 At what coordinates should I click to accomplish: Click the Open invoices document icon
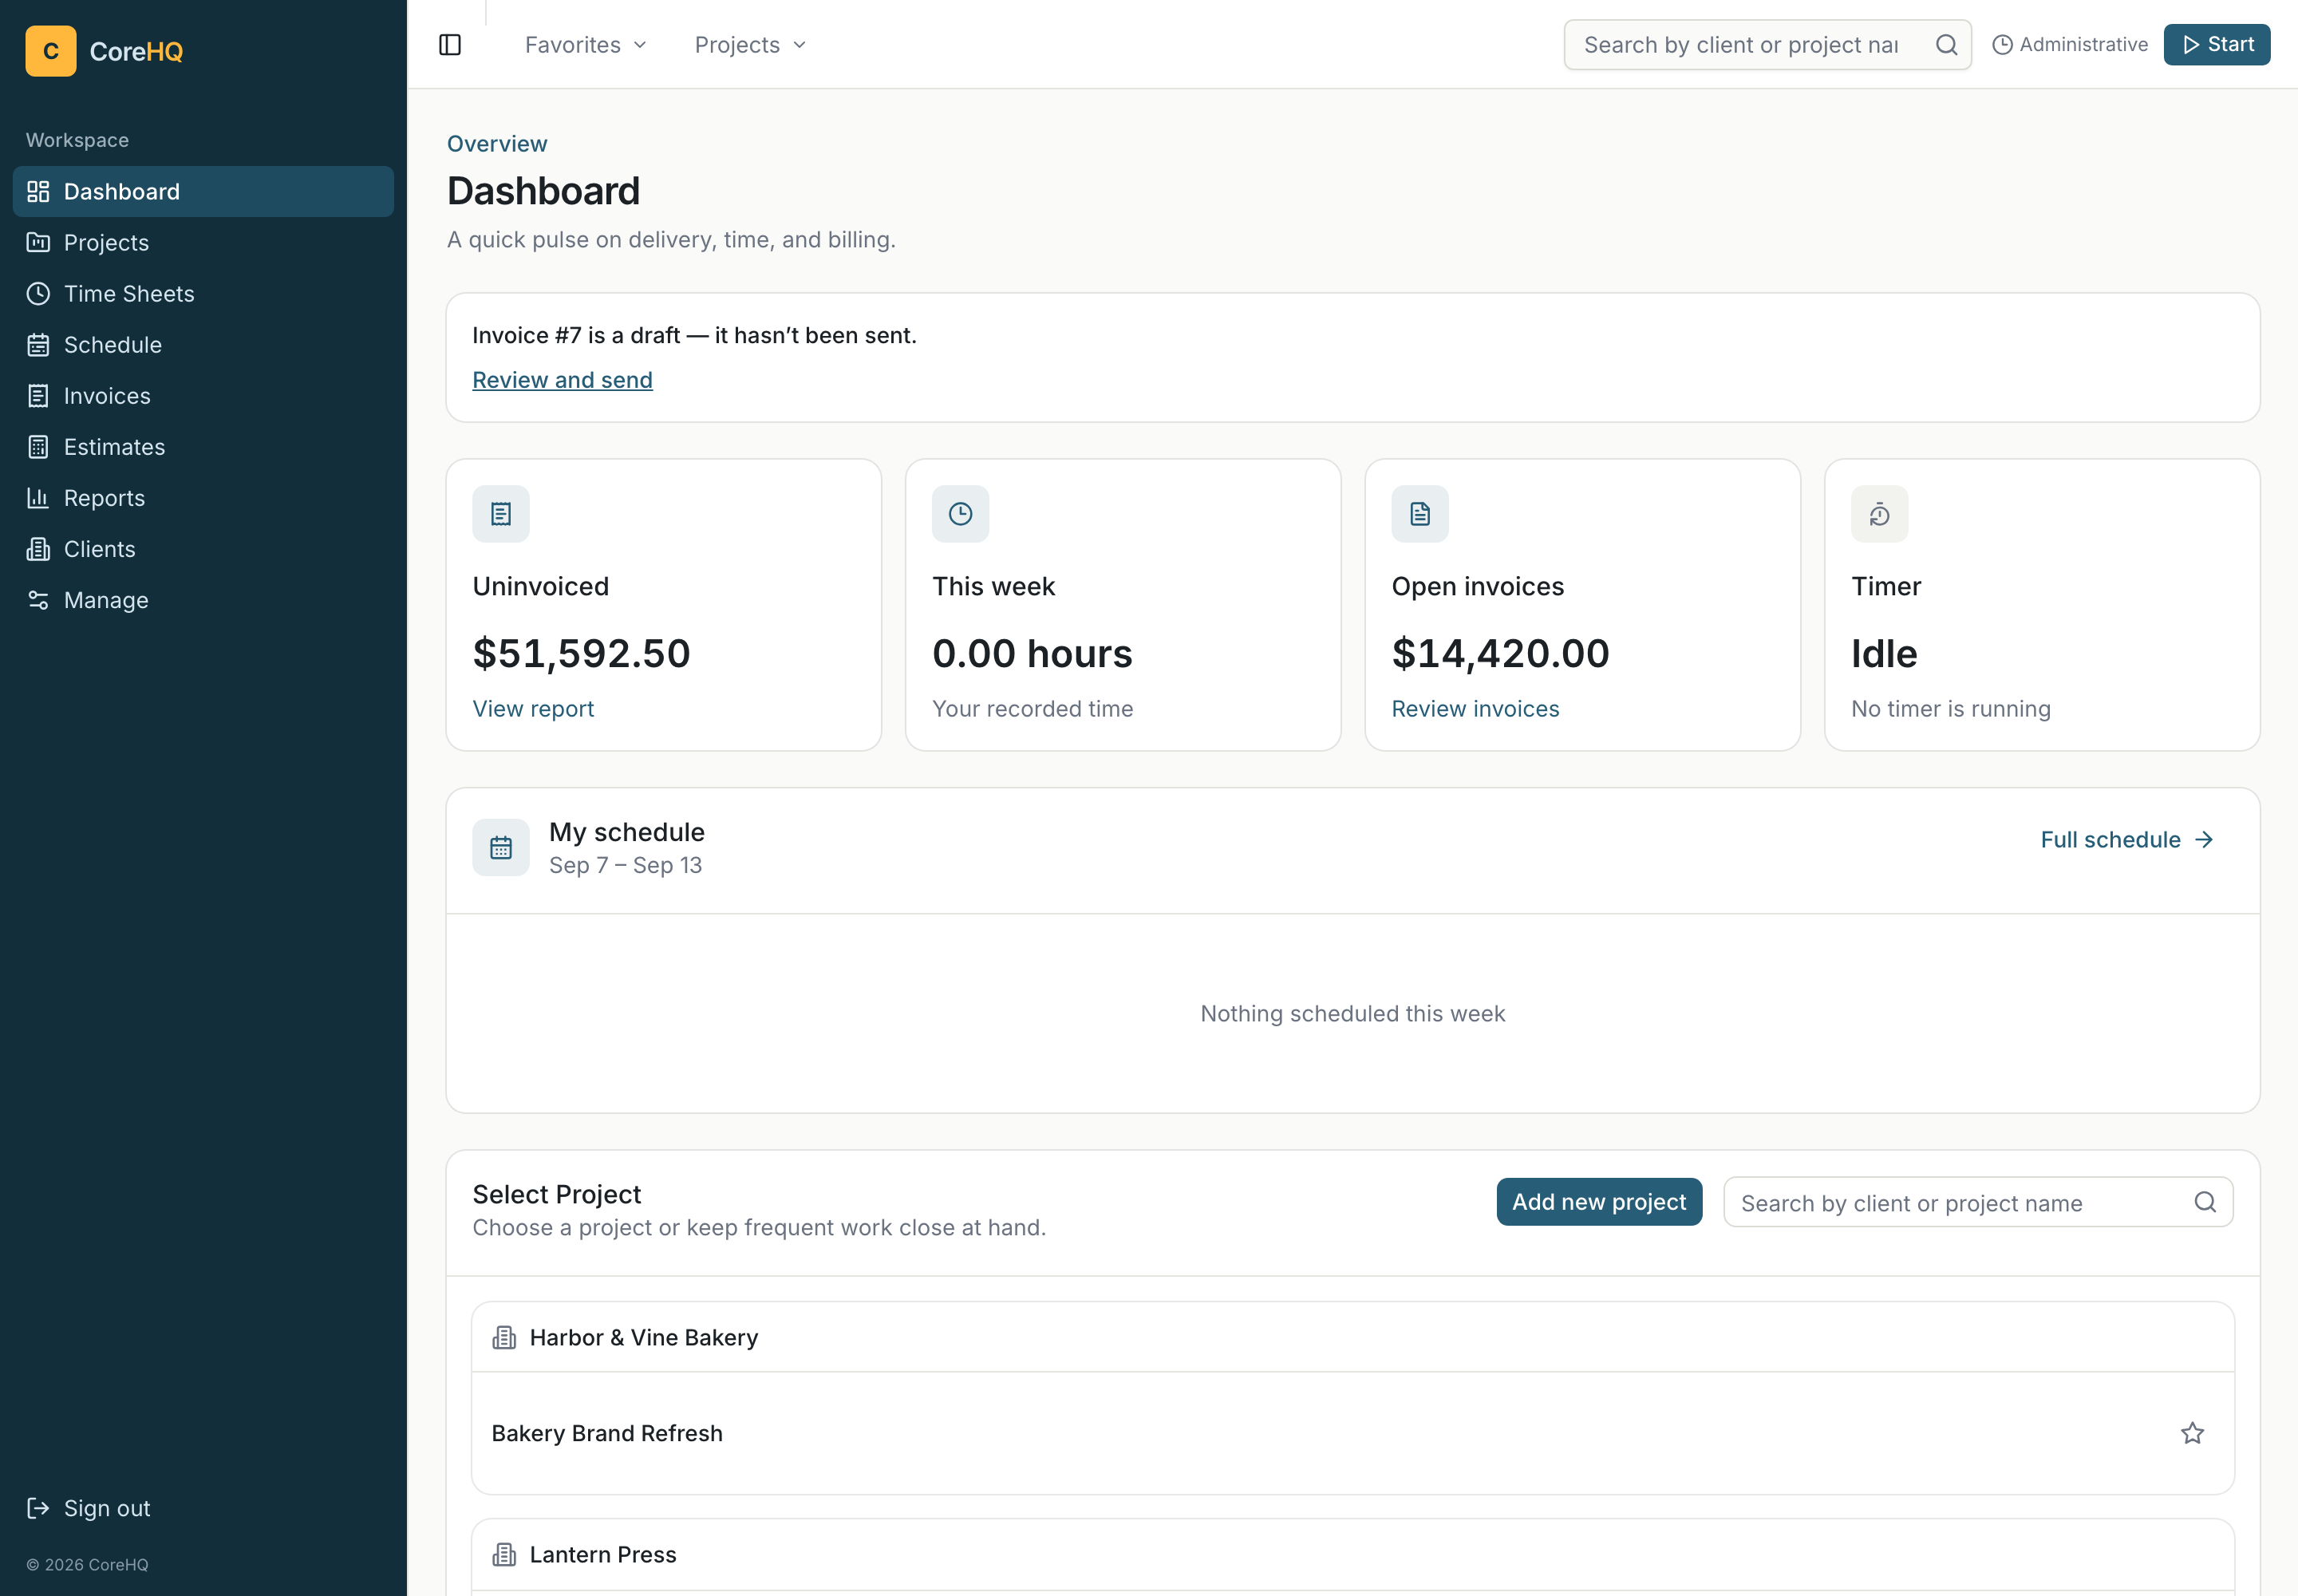[x=1420, y=514]
